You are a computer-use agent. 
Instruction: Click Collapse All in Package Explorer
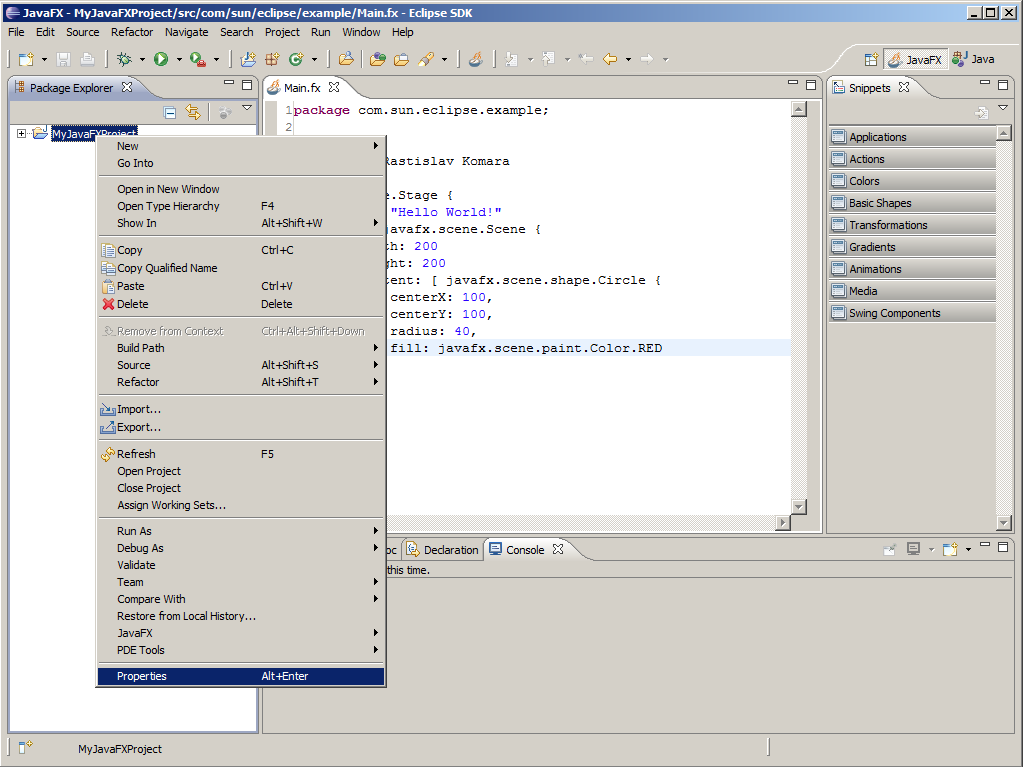pyautogui.click(x=170, y=113)
